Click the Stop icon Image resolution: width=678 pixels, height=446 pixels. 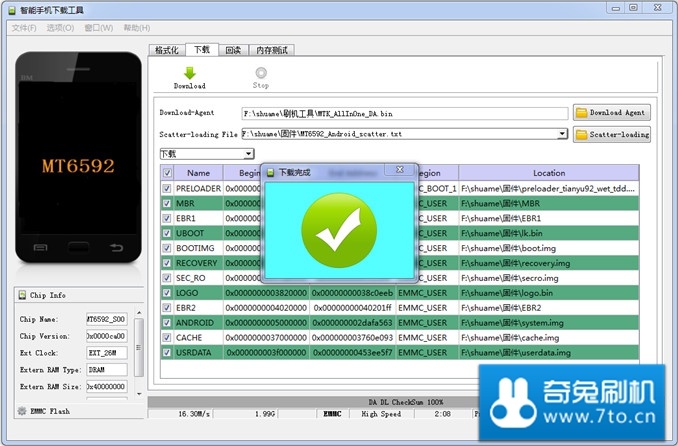point(261,72)
